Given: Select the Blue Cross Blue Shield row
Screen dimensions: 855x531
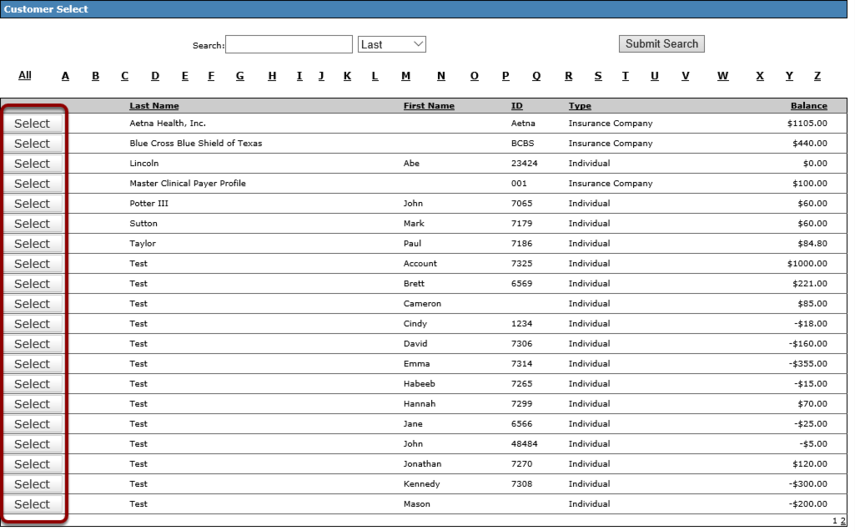Looking at the screenshot, I should [x=32, y=144].
